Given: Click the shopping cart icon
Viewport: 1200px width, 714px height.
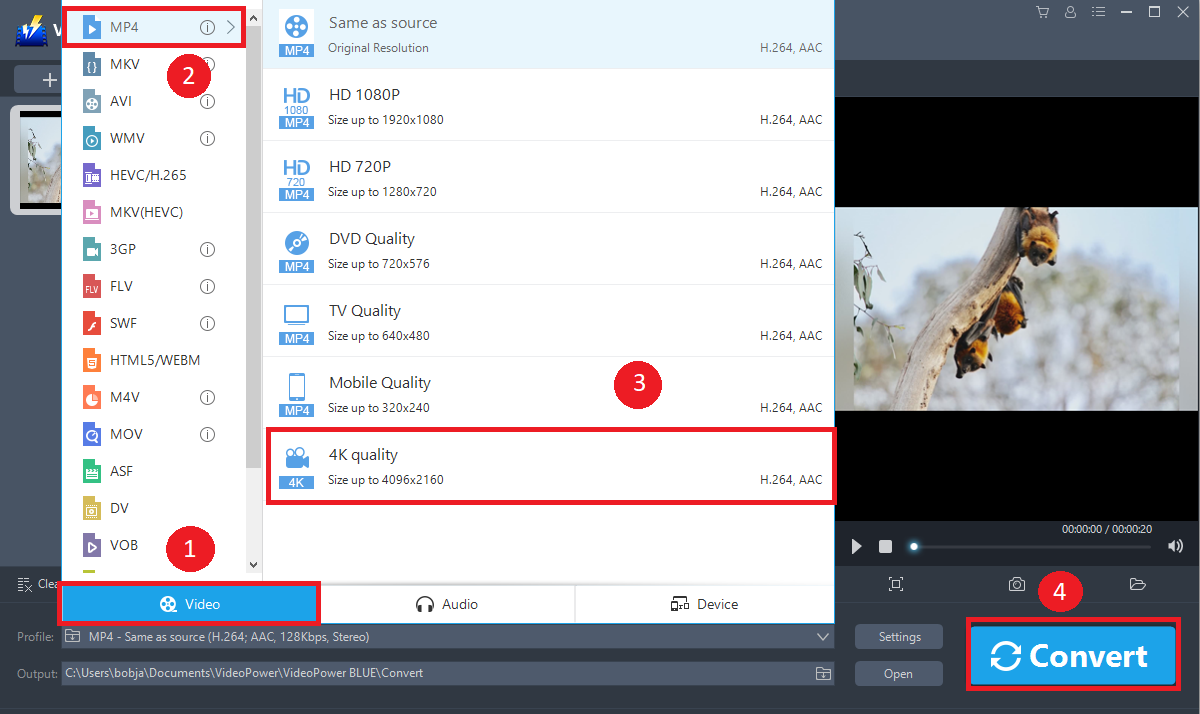Looking at the screenshot, I should click(1043, 12).
